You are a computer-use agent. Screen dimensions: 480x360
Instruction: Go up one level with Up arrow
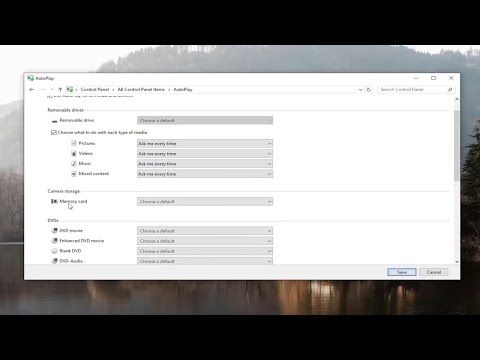tap(60, 89)
